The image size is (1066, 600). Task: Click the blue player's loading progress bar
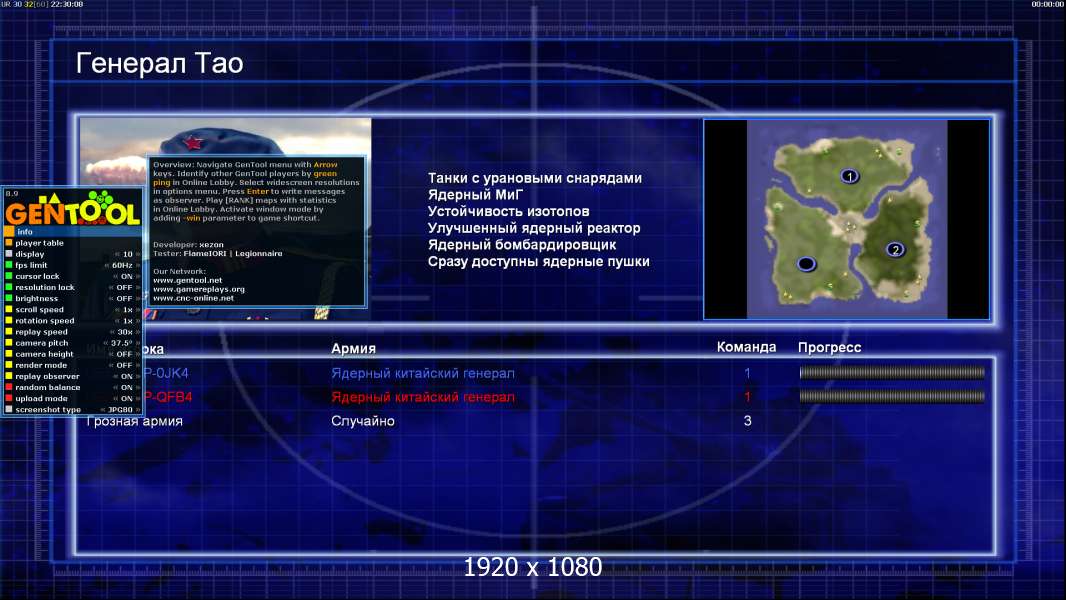point(892,372)
